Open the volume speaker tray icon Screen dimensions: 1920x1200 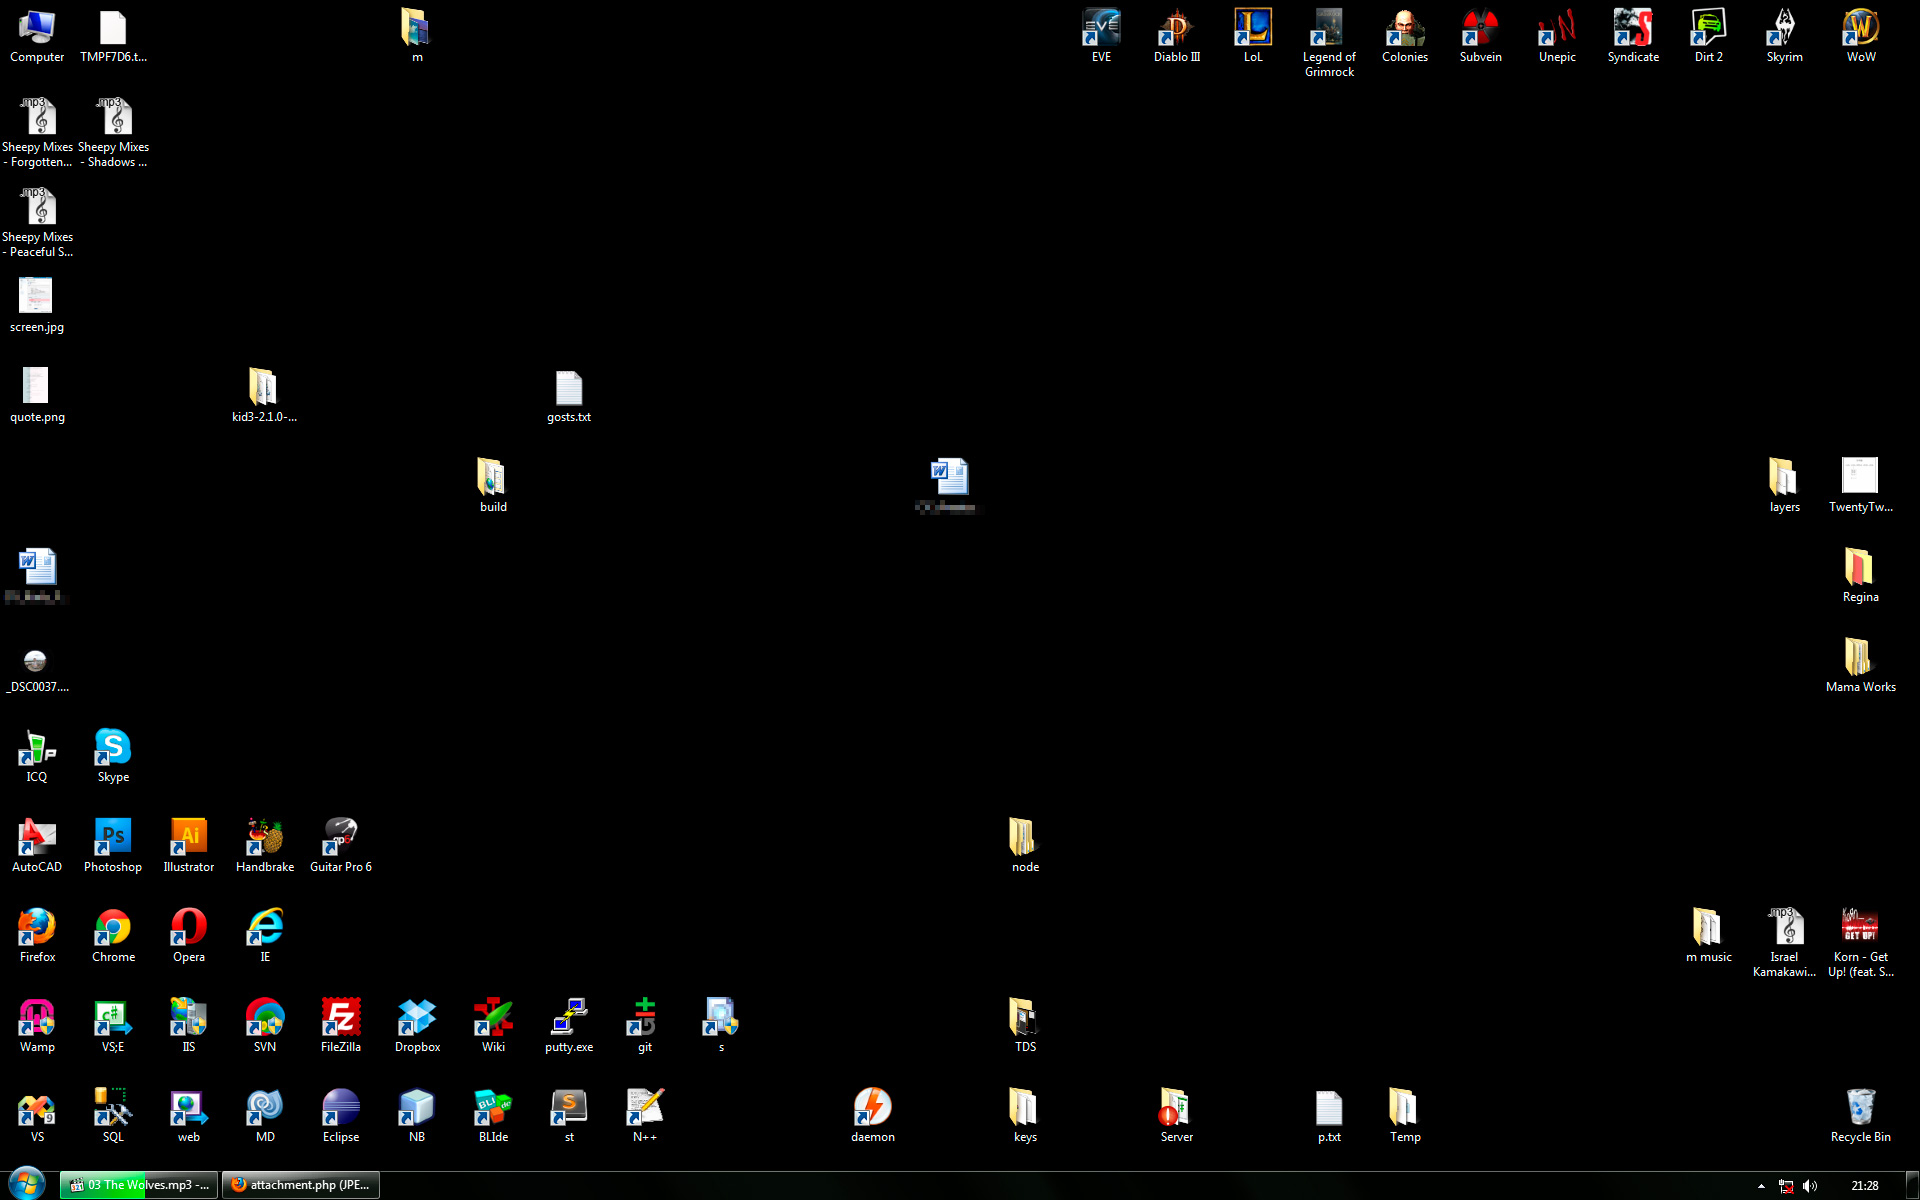(x=1810, y=1186)
